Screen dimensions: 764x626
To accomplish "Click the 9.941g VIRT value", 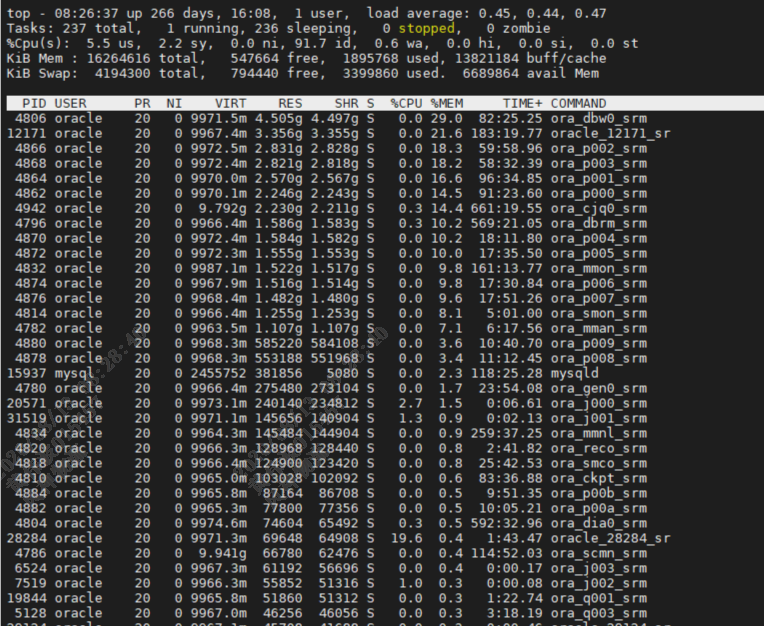I will tap(223, 554).
